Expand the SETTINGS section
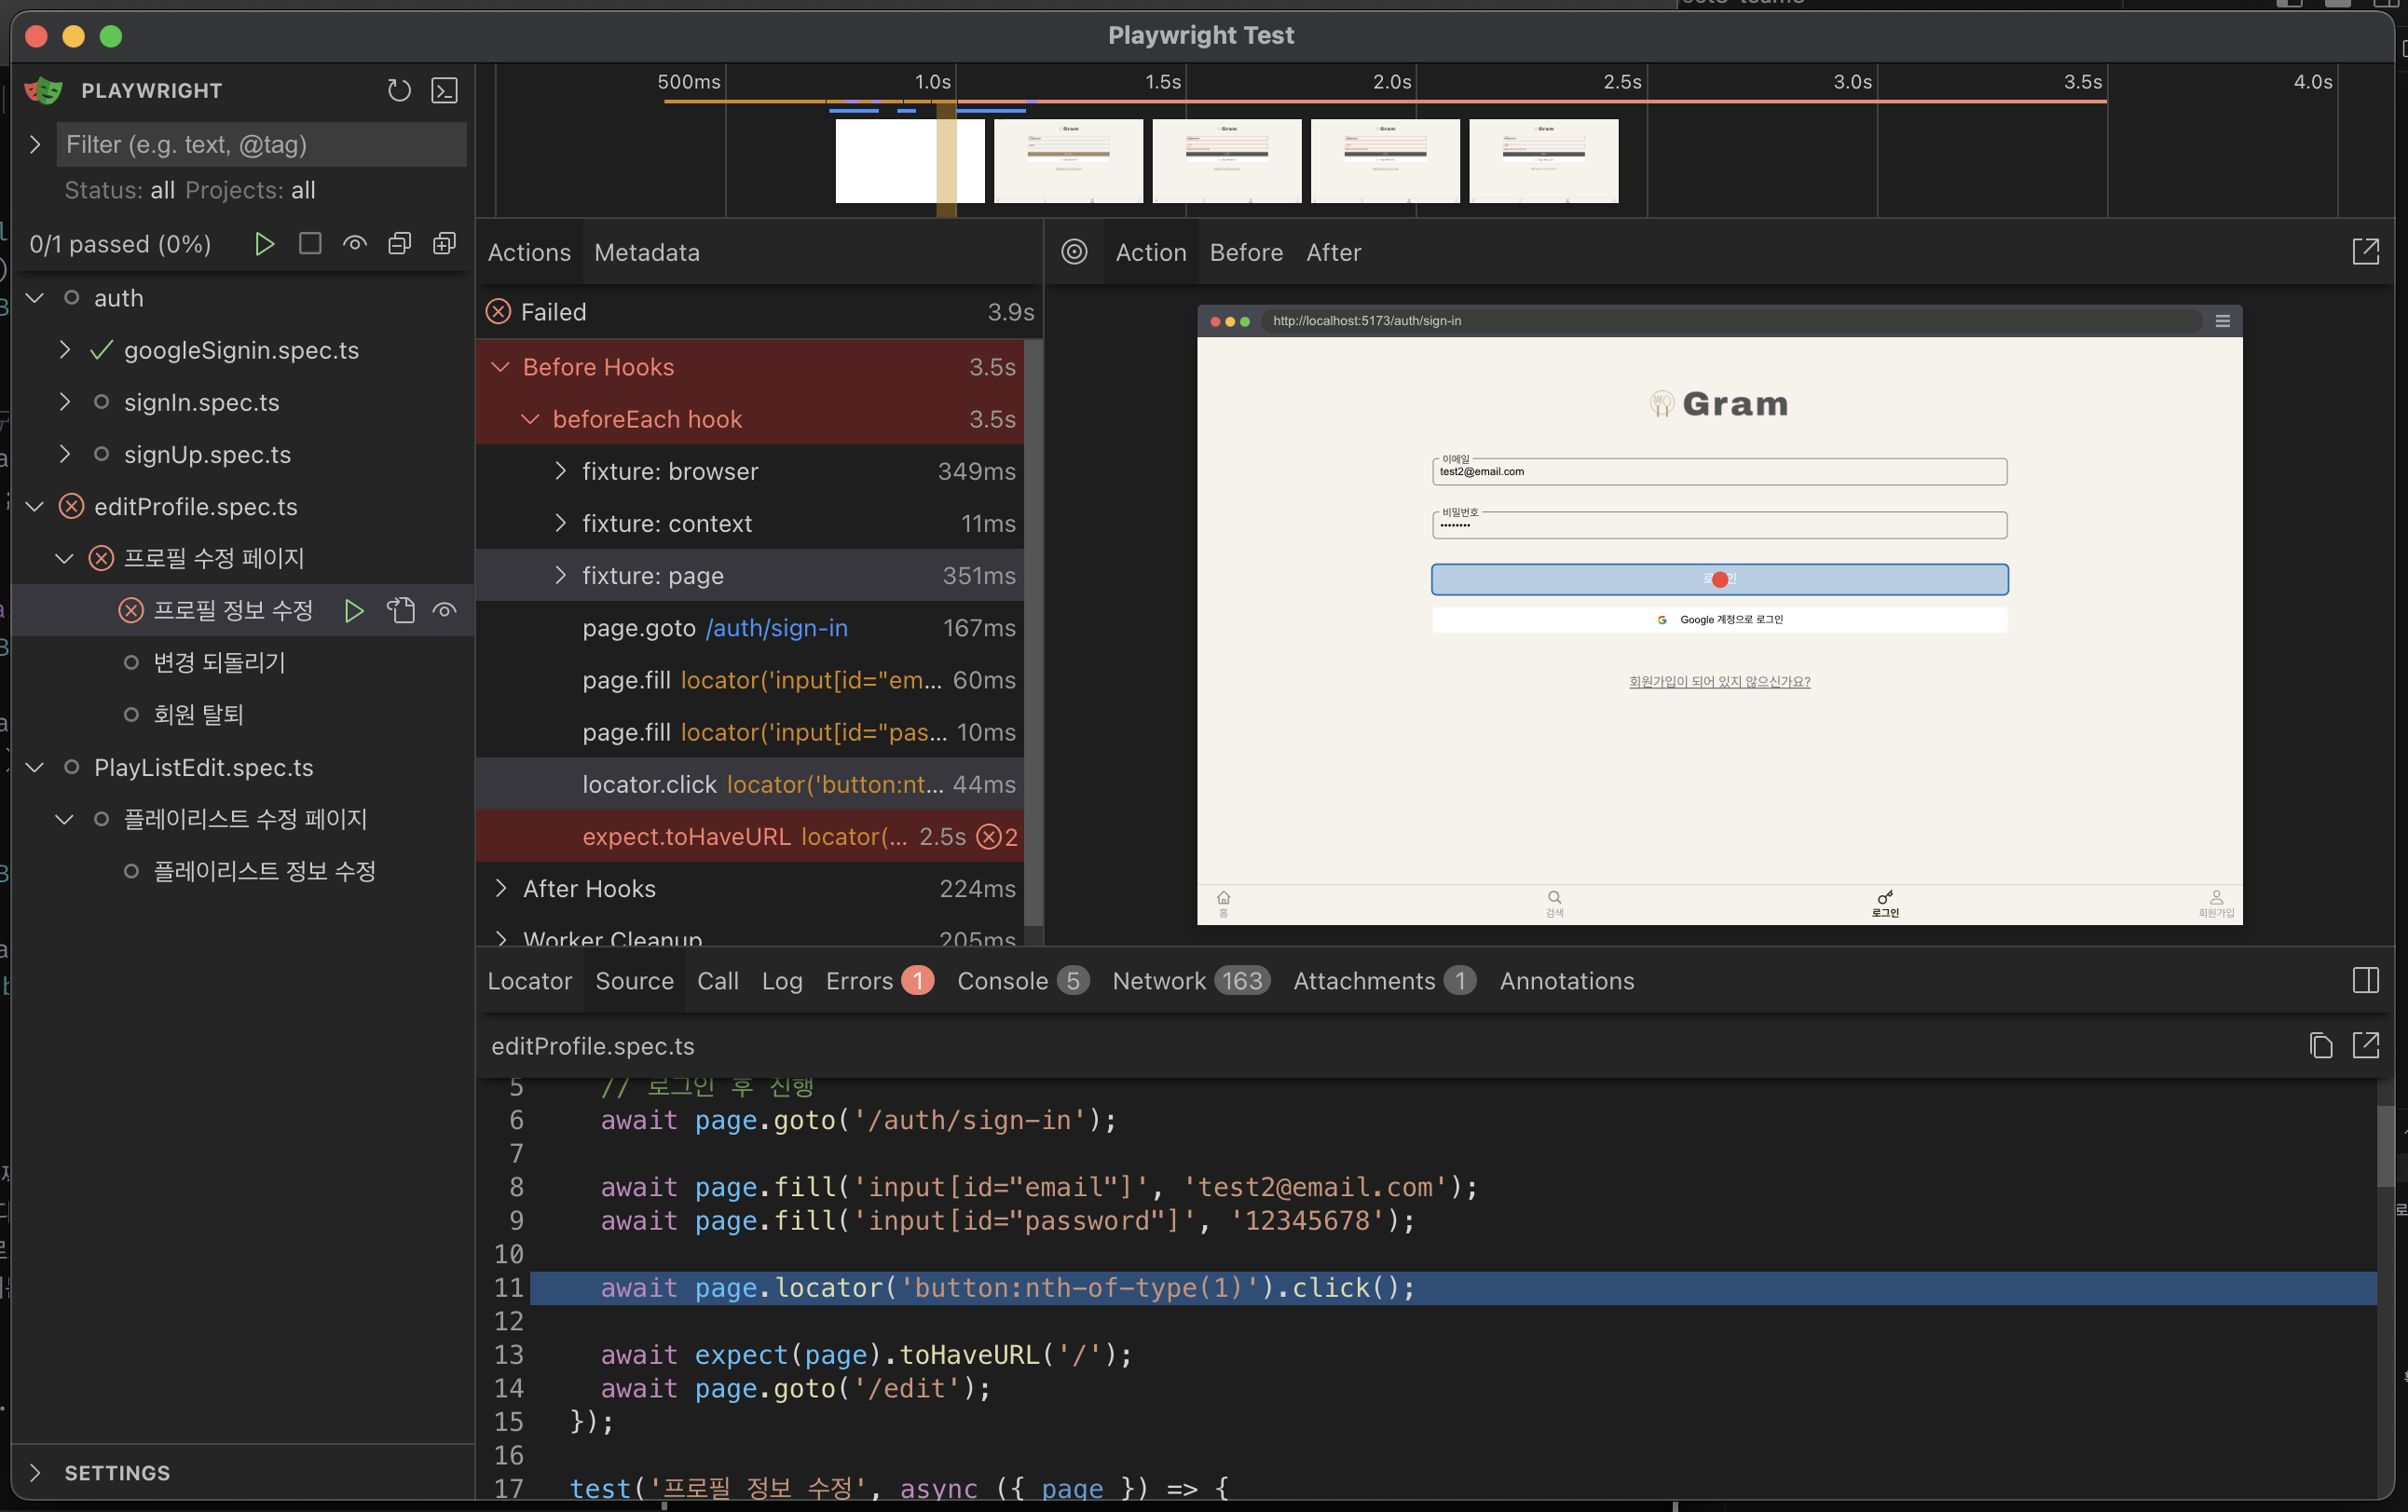 point(35,1473)
